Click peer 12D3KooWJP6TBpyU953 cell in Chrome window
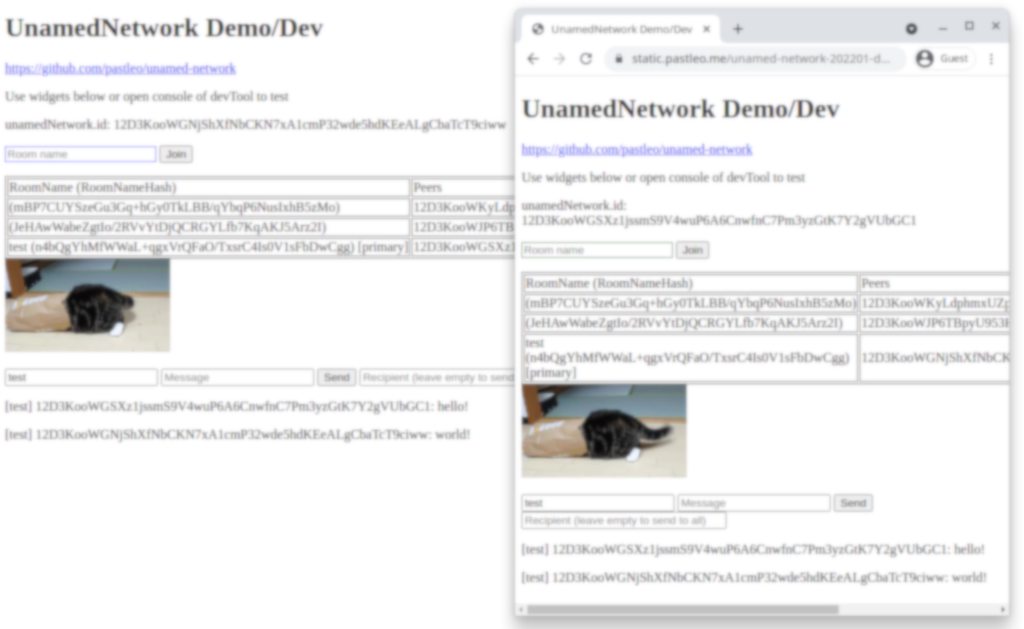Viewport: 1024px width, 629px height. click(934, 323)
